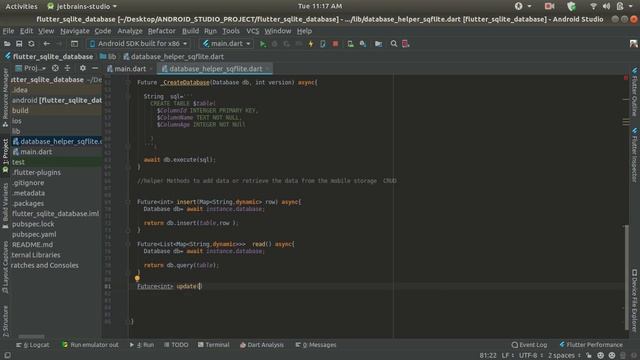Click the green Run button
The image size is (640, 360).
(263, 44)
